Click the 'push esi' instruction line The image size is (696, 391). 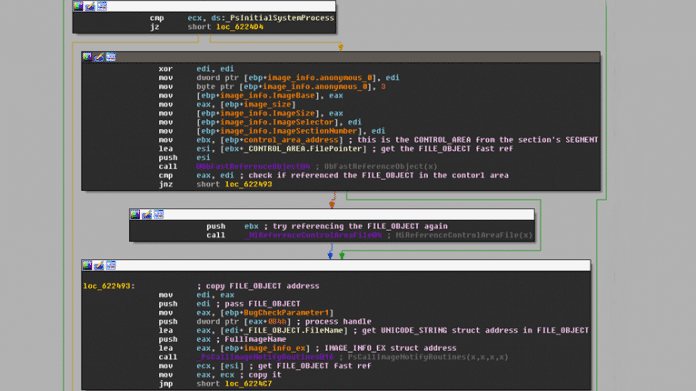coord(185,158)
